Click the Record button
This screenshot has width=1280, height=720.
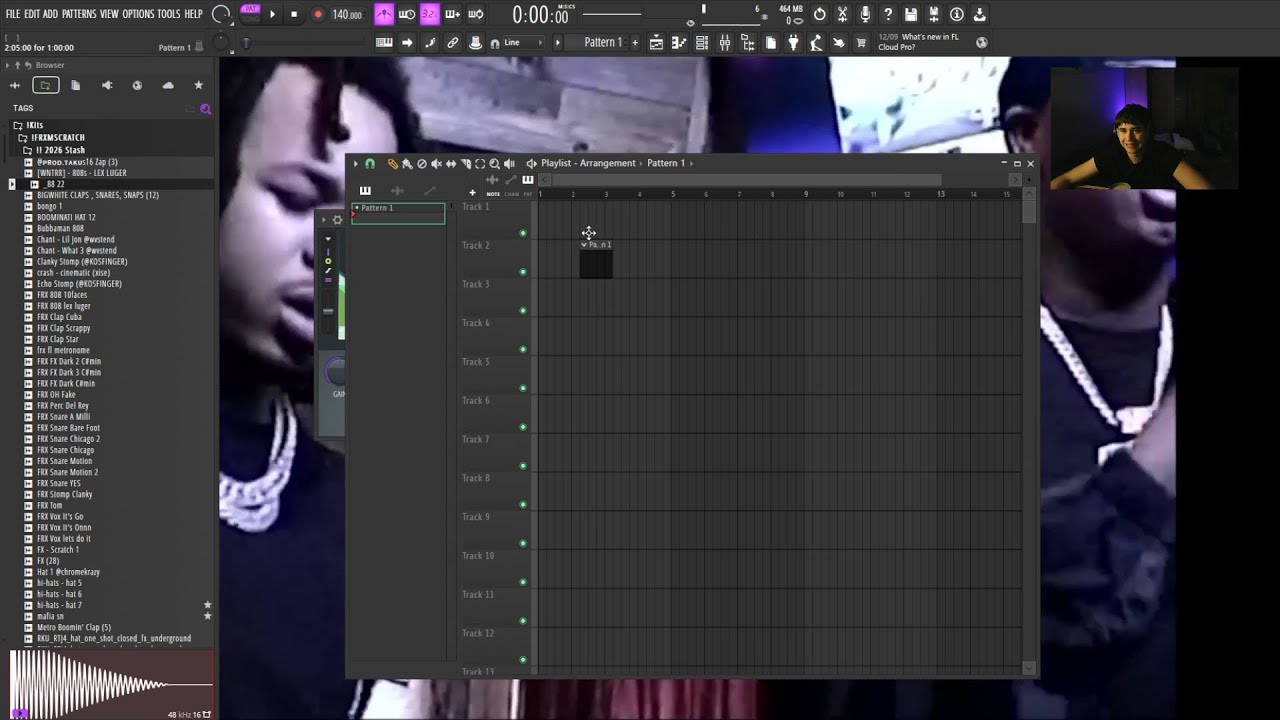(318, 14)
